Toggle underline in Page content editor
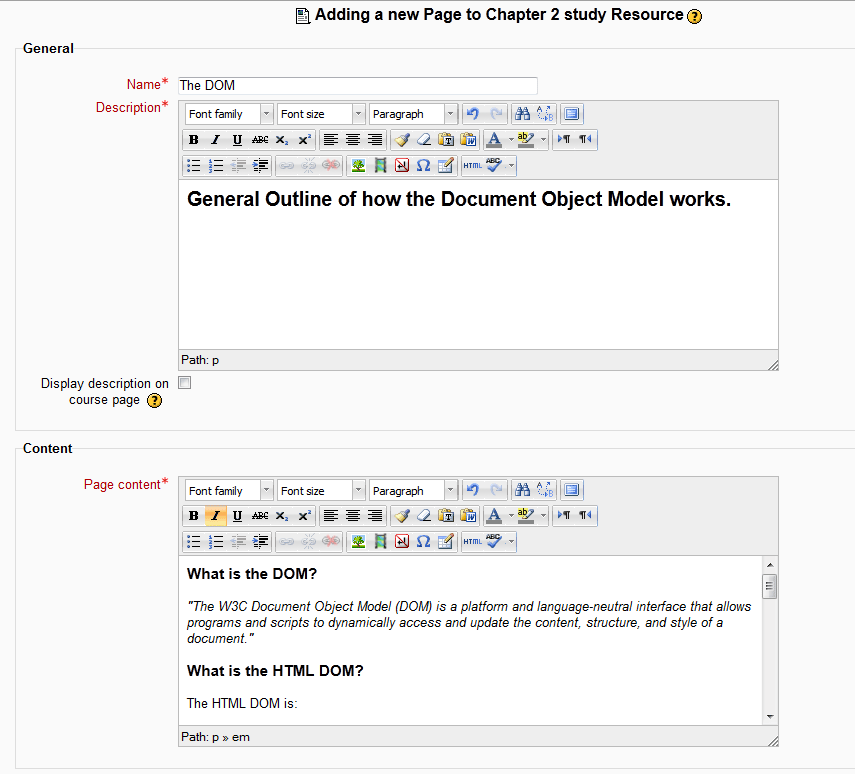 [237, 515]
